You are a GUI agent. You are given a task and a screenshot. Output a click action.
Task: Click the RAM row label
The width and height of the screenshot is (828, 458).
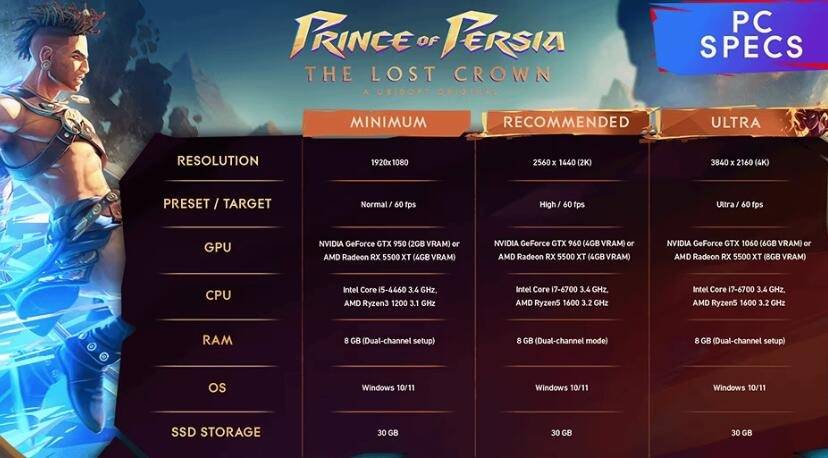pyautogui.click(x=218, y=340)
